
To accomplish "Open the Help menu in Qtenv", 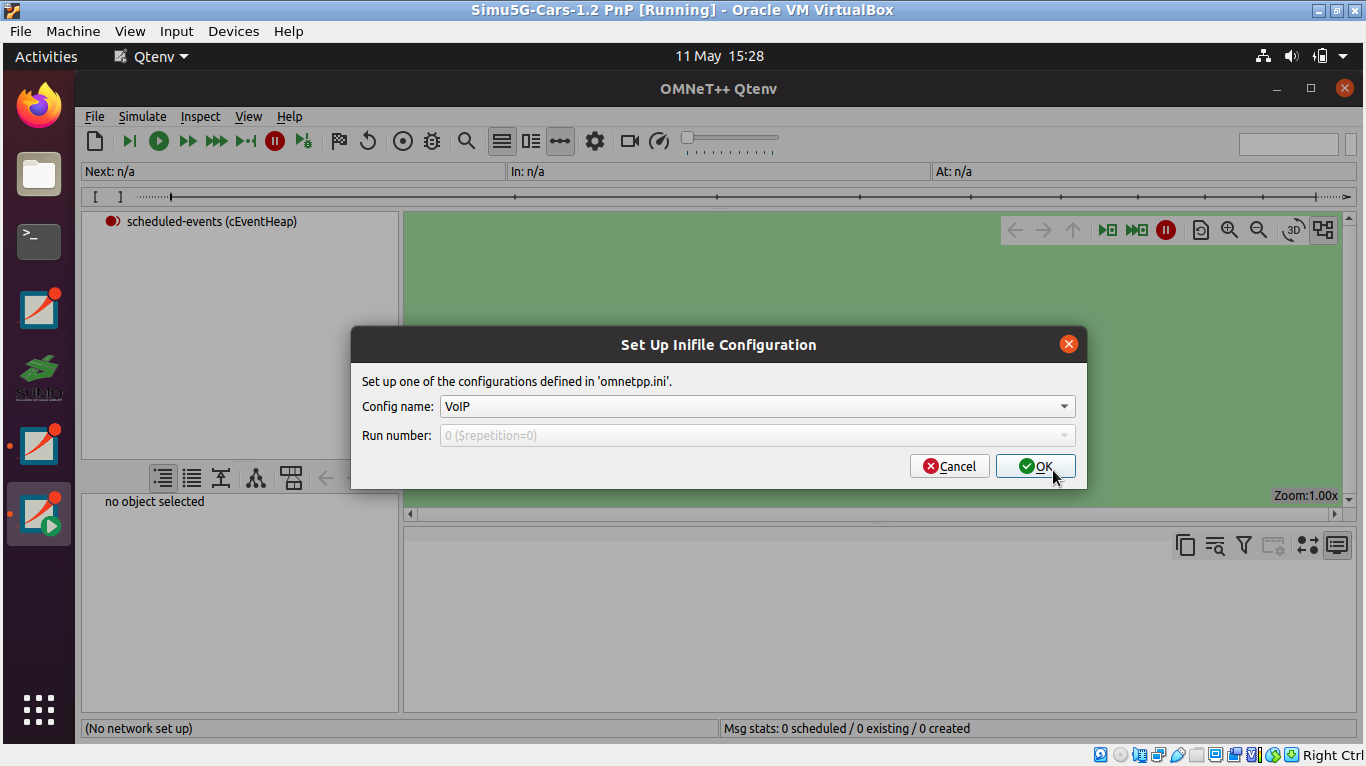I will coord(289,116).
